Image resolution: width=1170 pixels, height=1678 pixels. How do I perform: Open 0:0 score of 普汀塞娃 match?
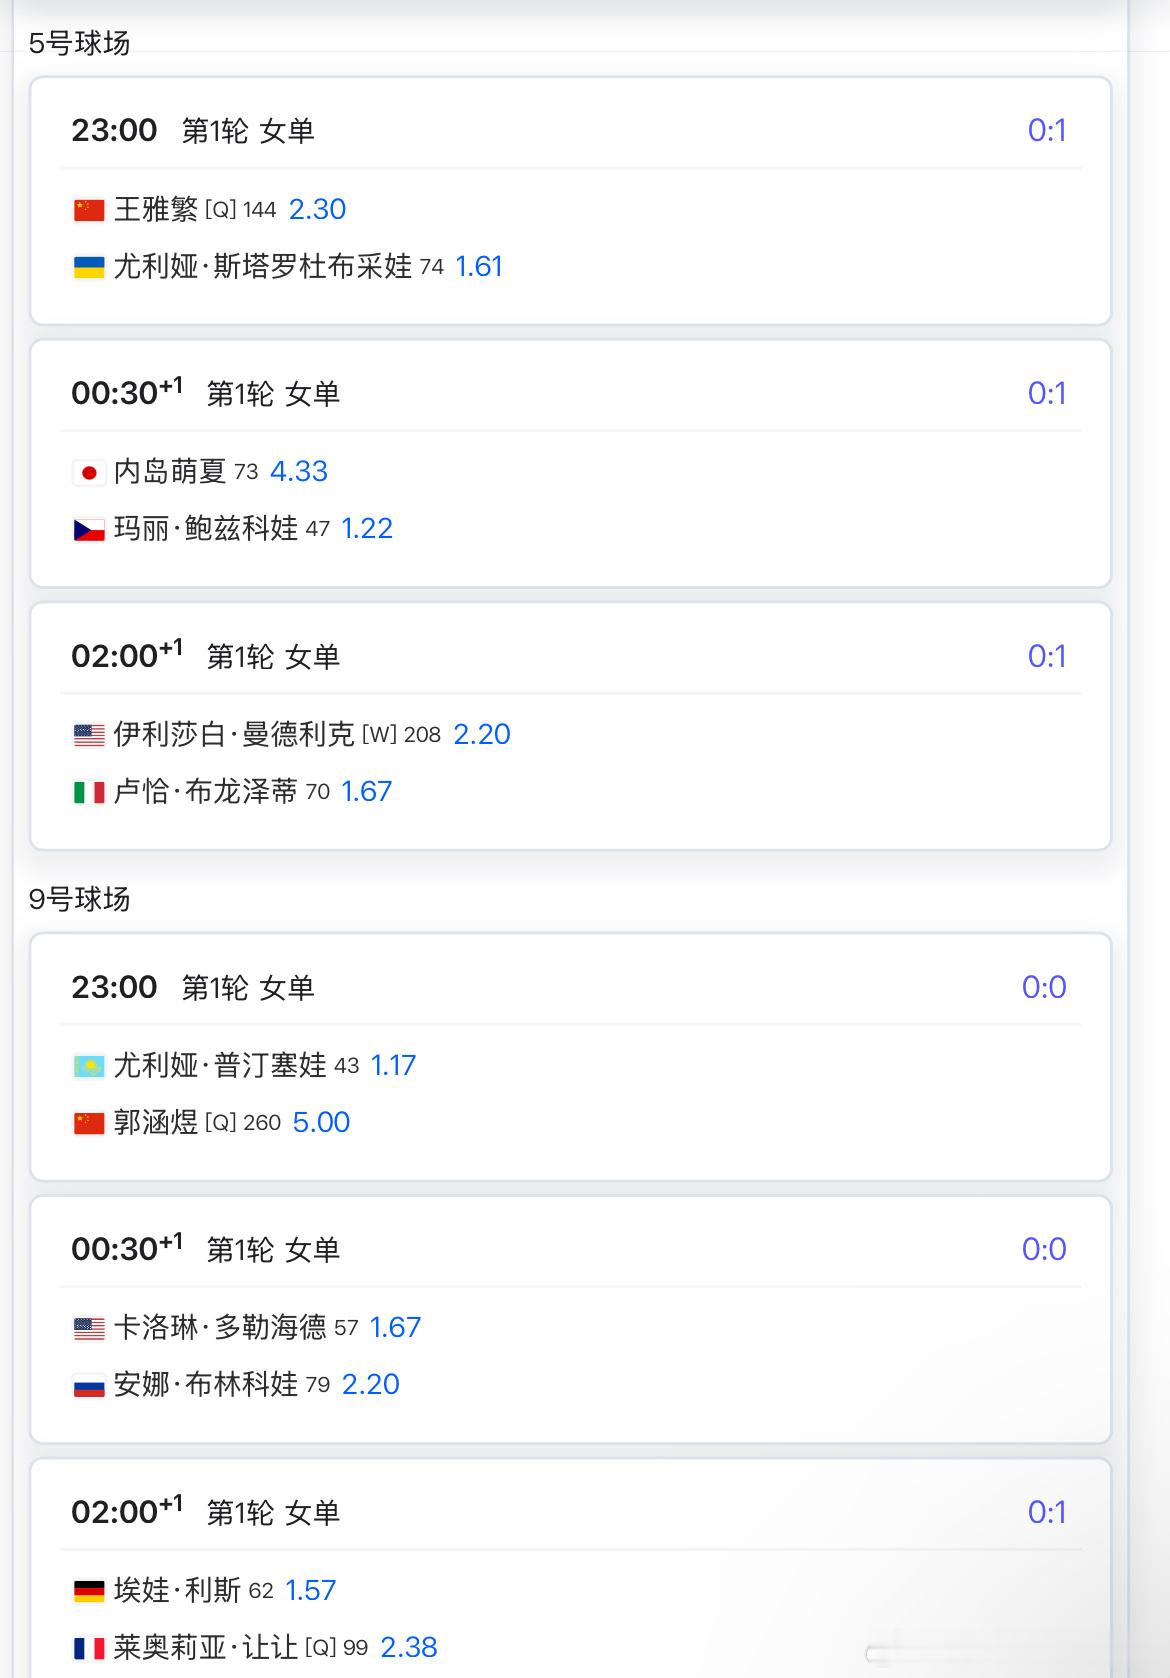point(1044,987)
